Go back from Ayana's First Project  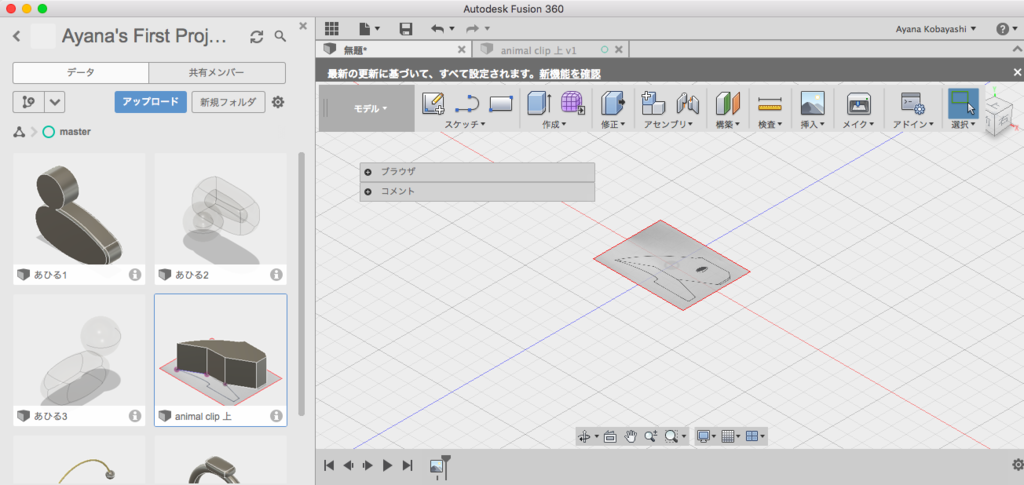[x=17, y=37]
